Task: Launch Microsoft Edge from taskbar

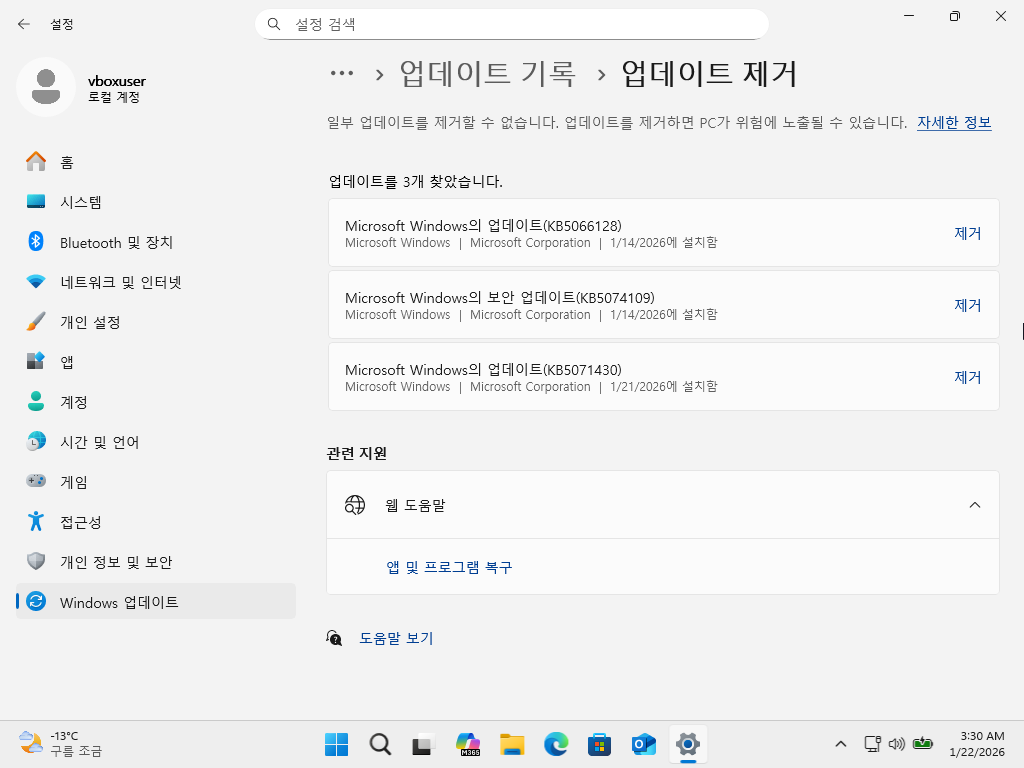Action: click(x=556, y=744)
